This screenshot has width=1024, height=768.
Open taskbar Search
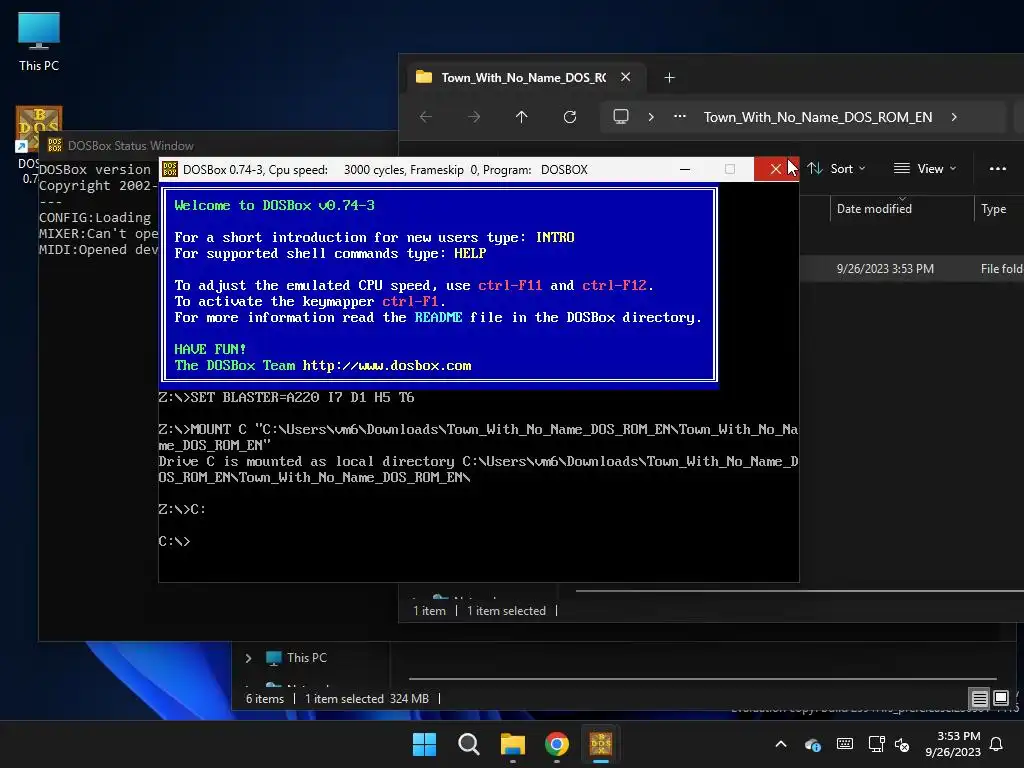[469, 744]
